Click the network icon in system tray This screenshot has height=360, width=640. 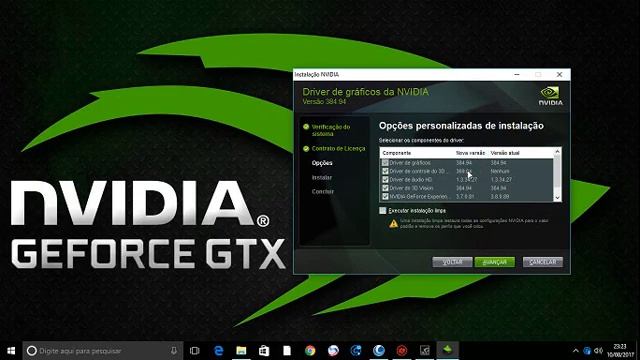point(587,351)
